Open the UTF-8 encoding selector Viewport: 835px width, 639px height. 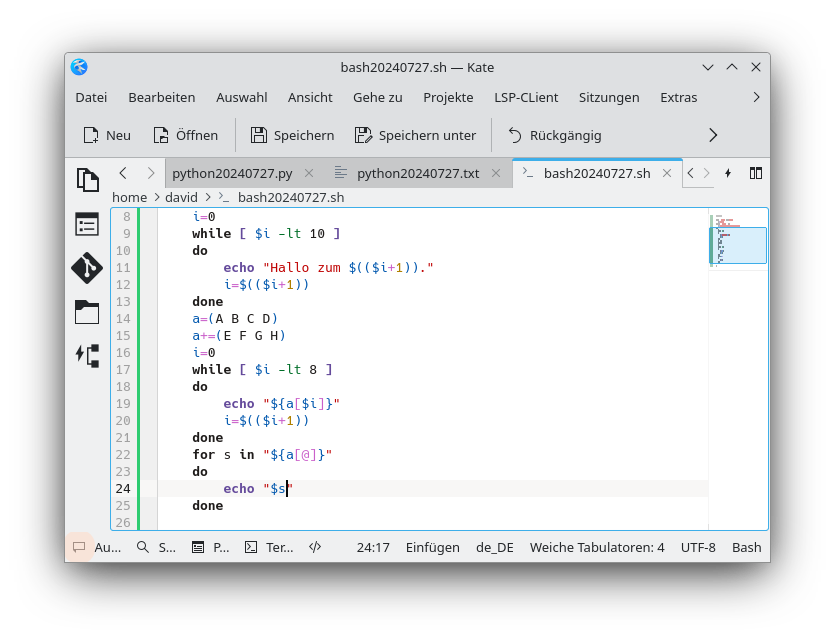(x=698, y=547)
